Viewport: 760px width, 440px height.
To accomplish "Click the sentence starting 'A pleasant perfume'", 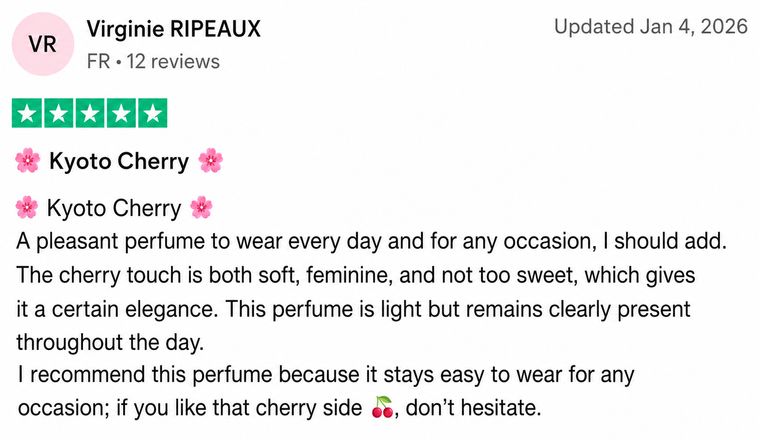I will [x=372, y=241].
